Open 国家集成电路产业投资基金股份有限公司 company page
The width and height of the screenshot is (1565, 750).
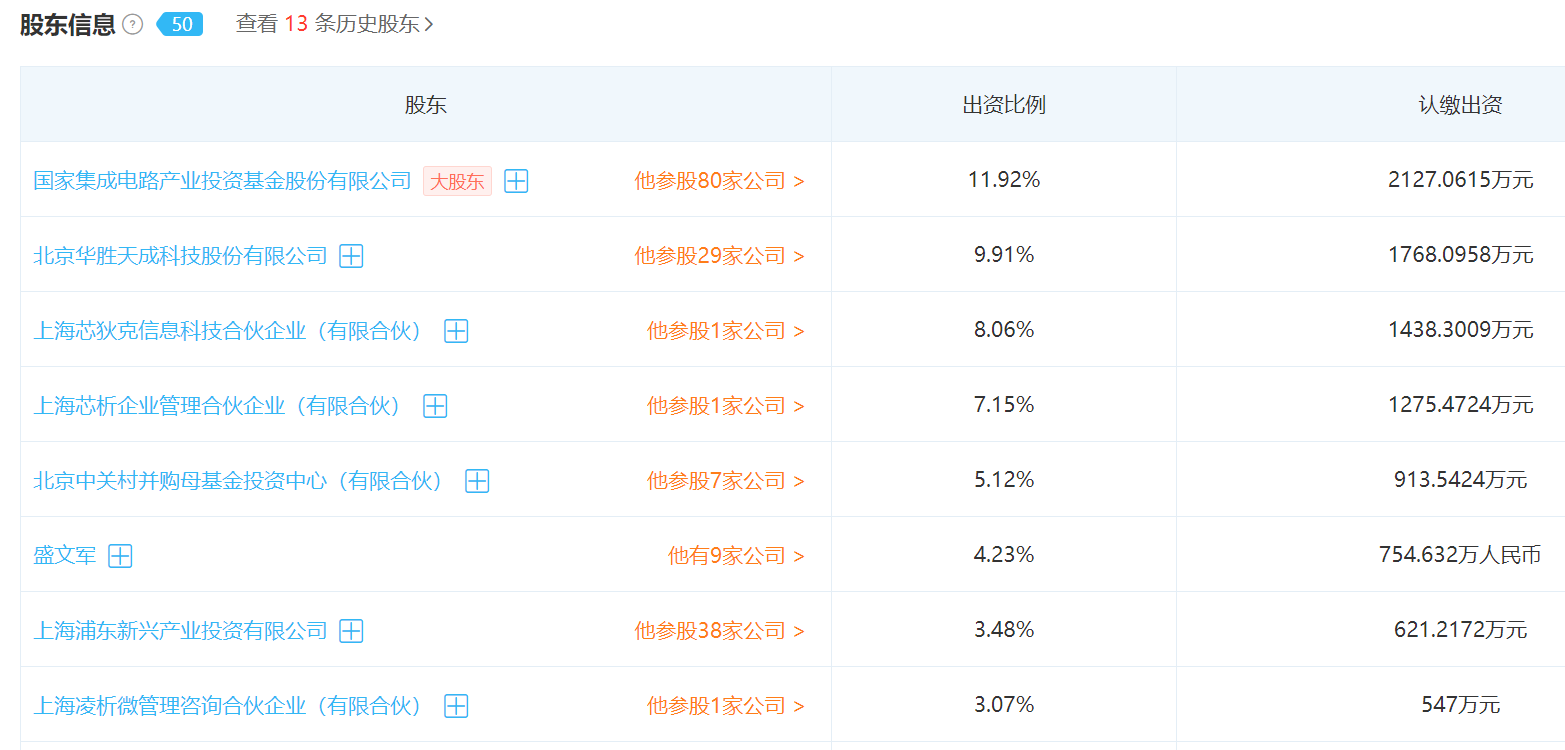[x=222, y=181]
